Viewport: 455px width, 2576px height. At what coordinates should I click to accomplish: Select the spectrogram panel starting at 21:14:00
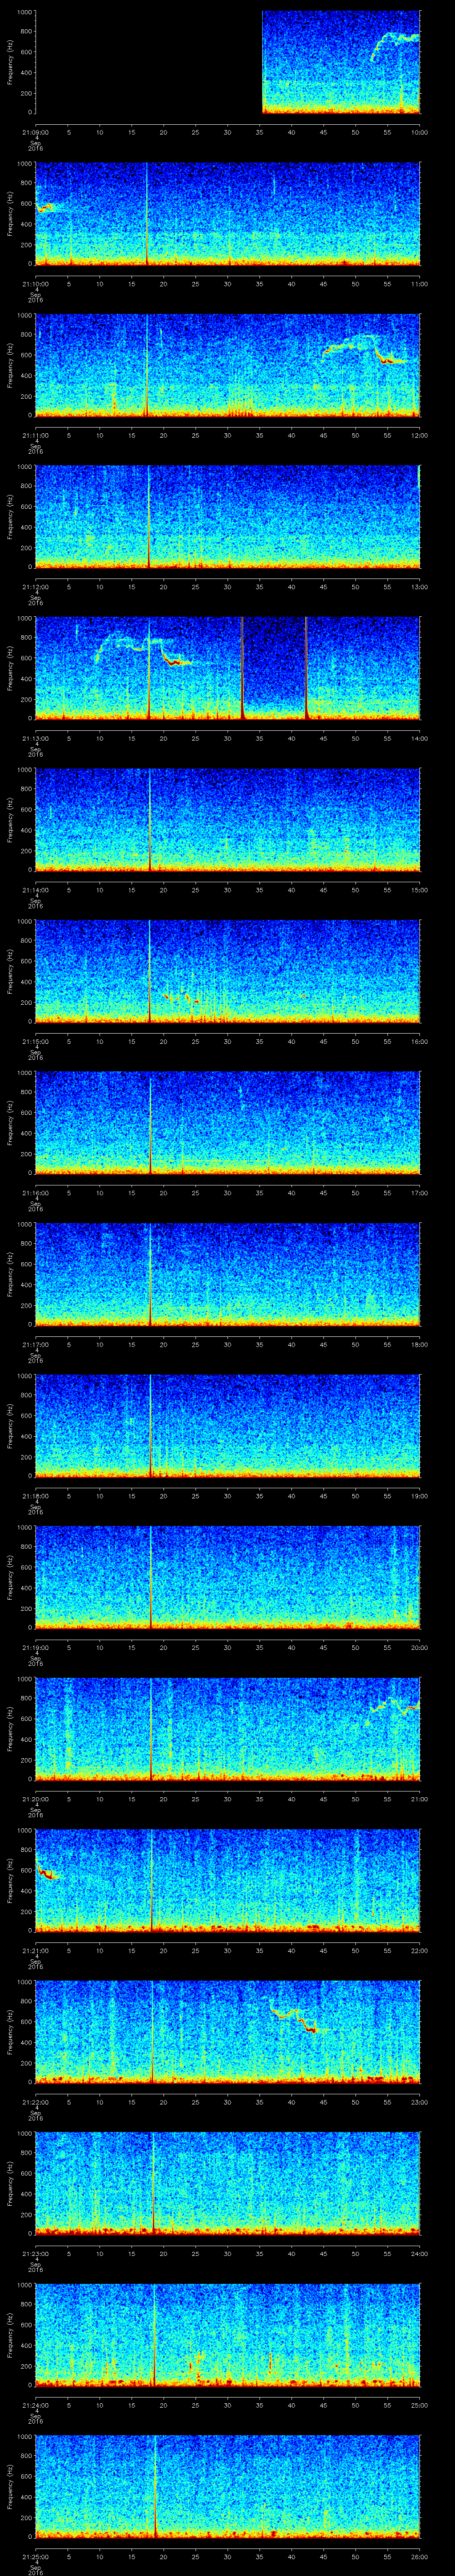[228, 819]
